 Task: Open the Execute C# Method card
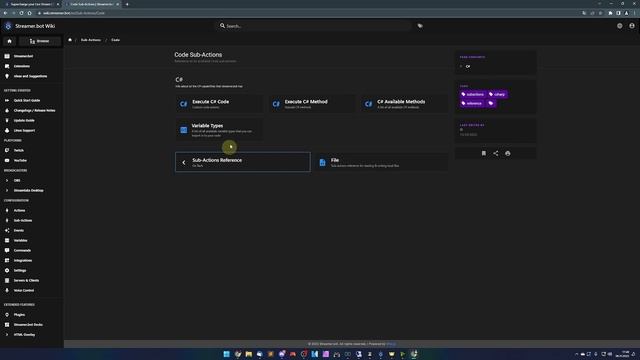(311, 104)
